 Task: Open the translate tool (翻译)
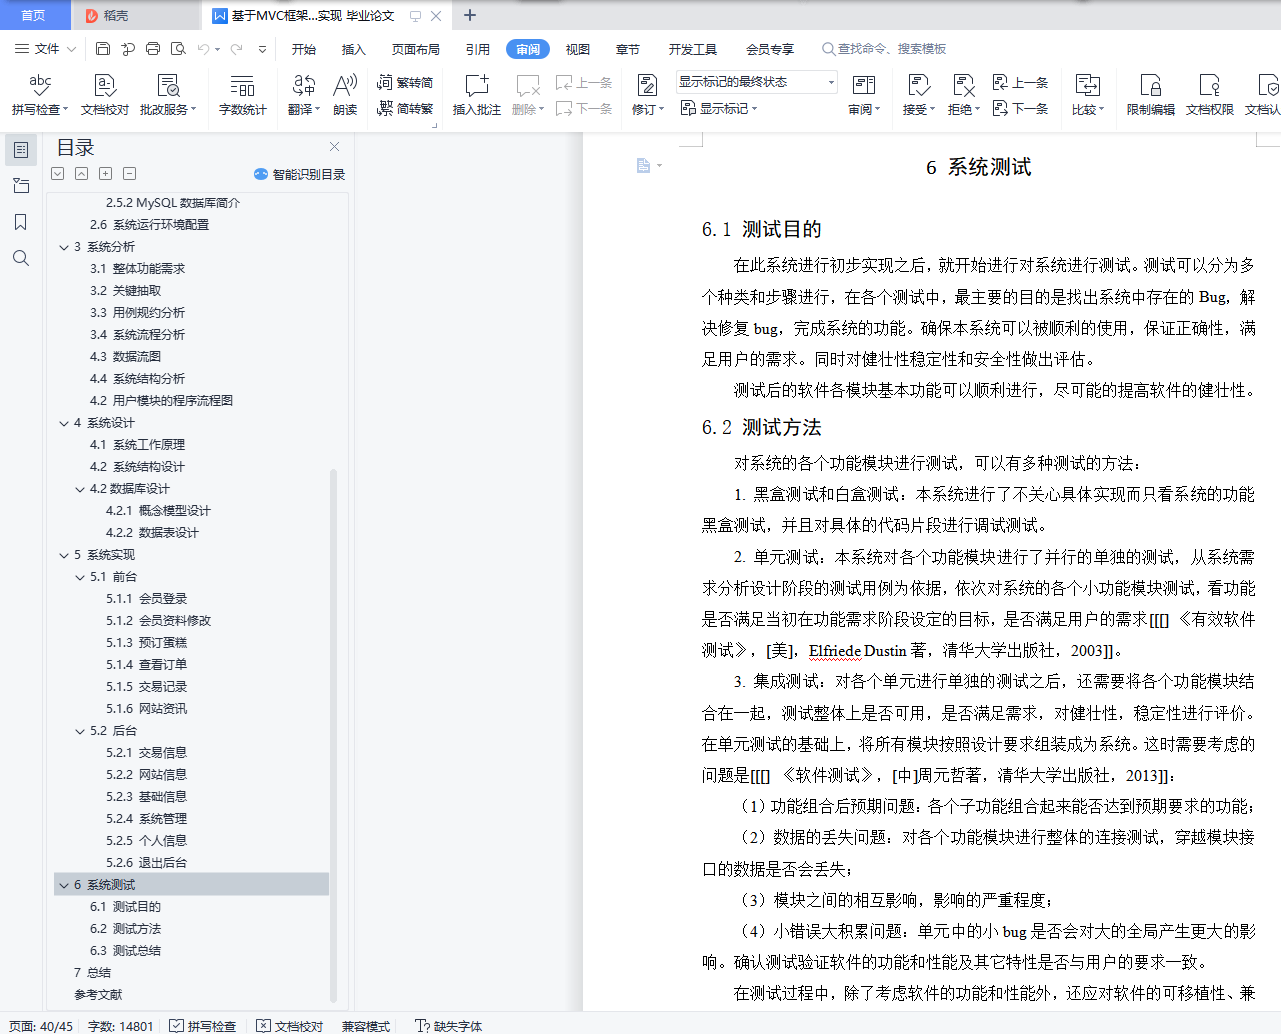point(304,95)
